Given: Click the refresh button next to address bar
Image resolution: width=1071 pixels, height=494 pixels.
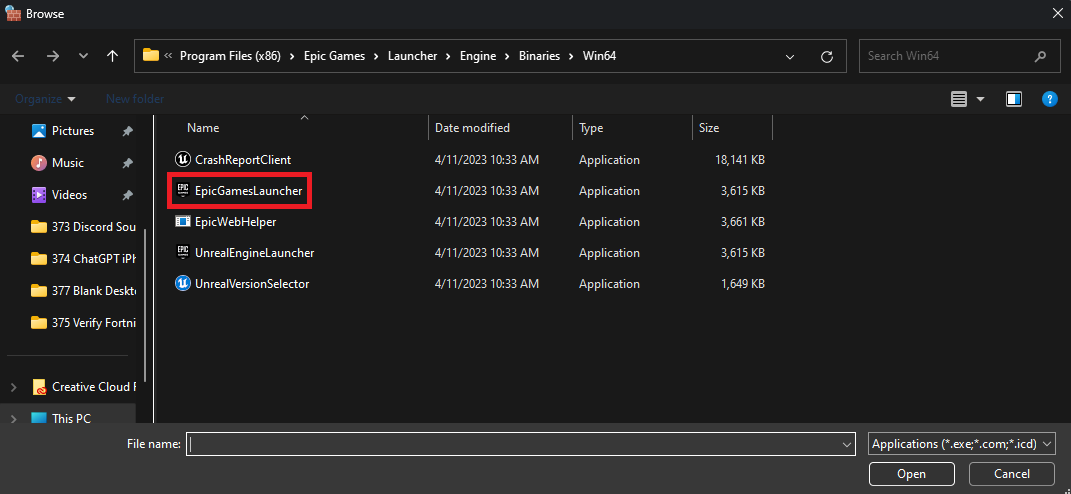Looking at the screenshot, I should [826, 56].
